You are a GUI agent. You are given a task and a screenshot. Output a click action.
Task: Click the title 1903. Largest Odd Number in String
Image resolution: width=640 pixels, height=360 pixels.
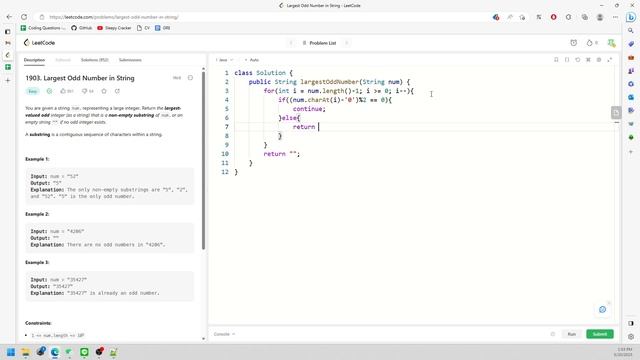tap(80, 78)
